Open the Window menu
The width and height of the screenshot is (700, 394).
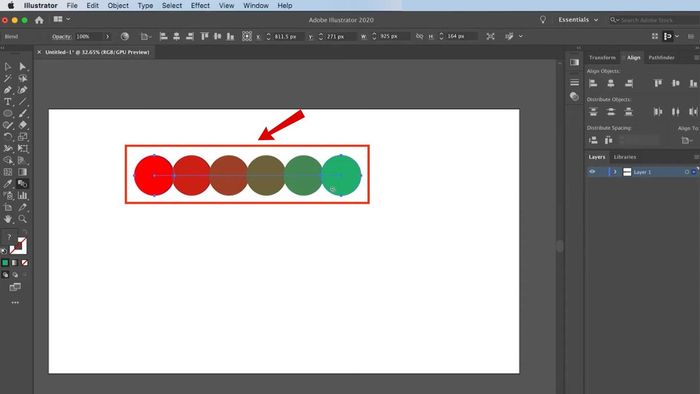[256, 5]
